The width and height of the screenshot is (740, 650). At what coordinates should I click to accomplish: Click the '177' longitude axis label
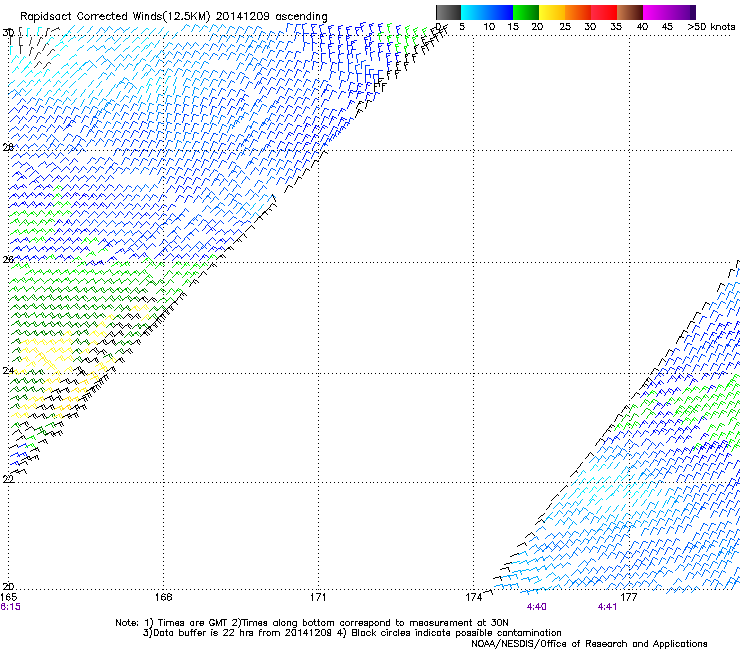coord(628,597)
